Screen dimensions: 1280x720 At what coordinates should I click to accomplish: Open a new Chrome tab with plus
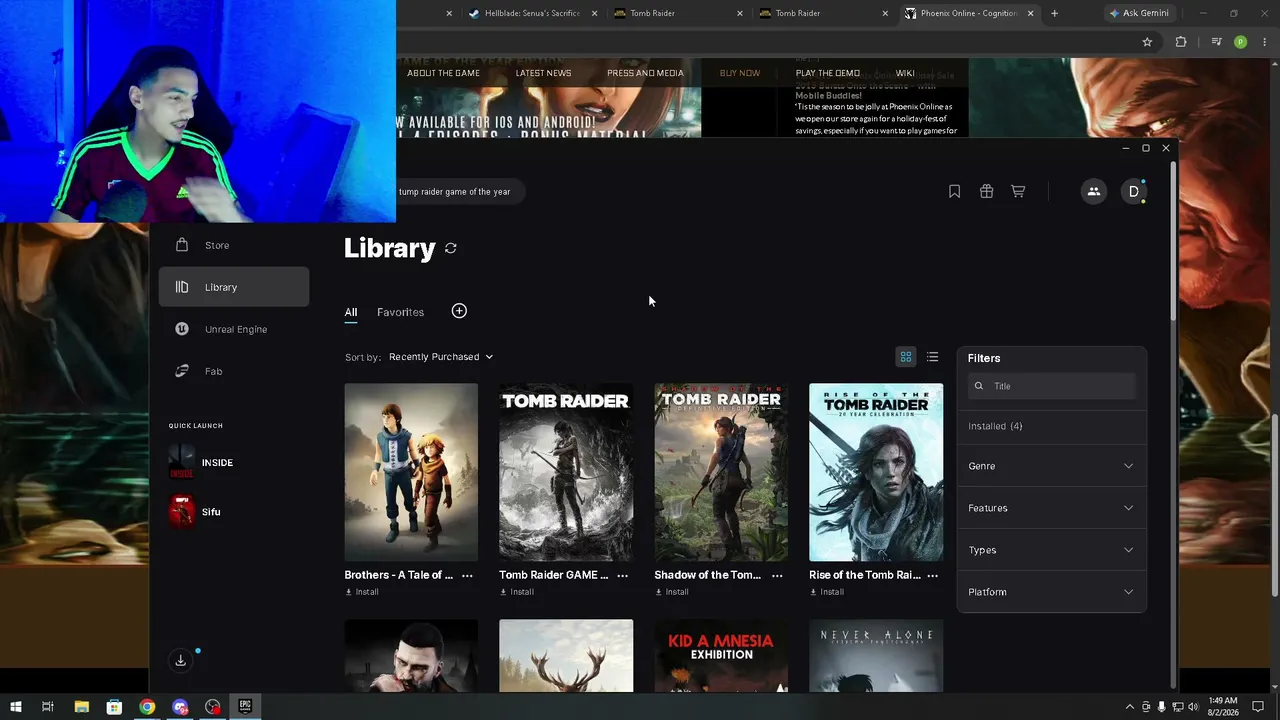point(1054,13)
